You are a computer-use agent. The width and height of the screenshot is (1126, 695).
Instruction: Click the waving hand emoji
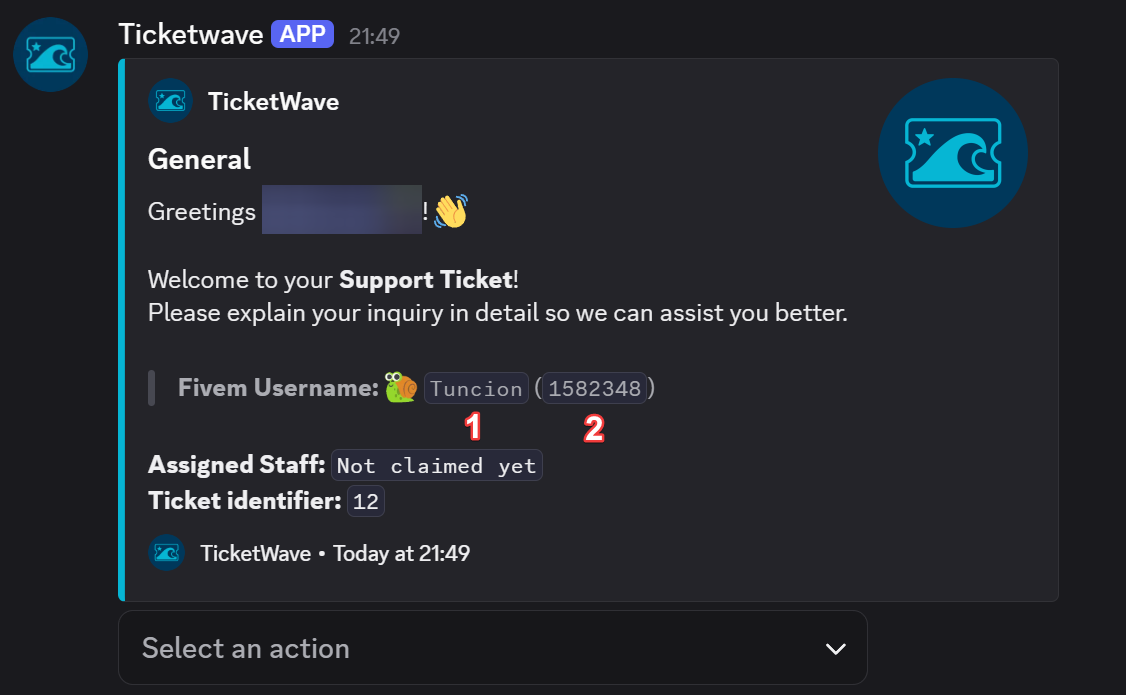(x=451, y=211)
